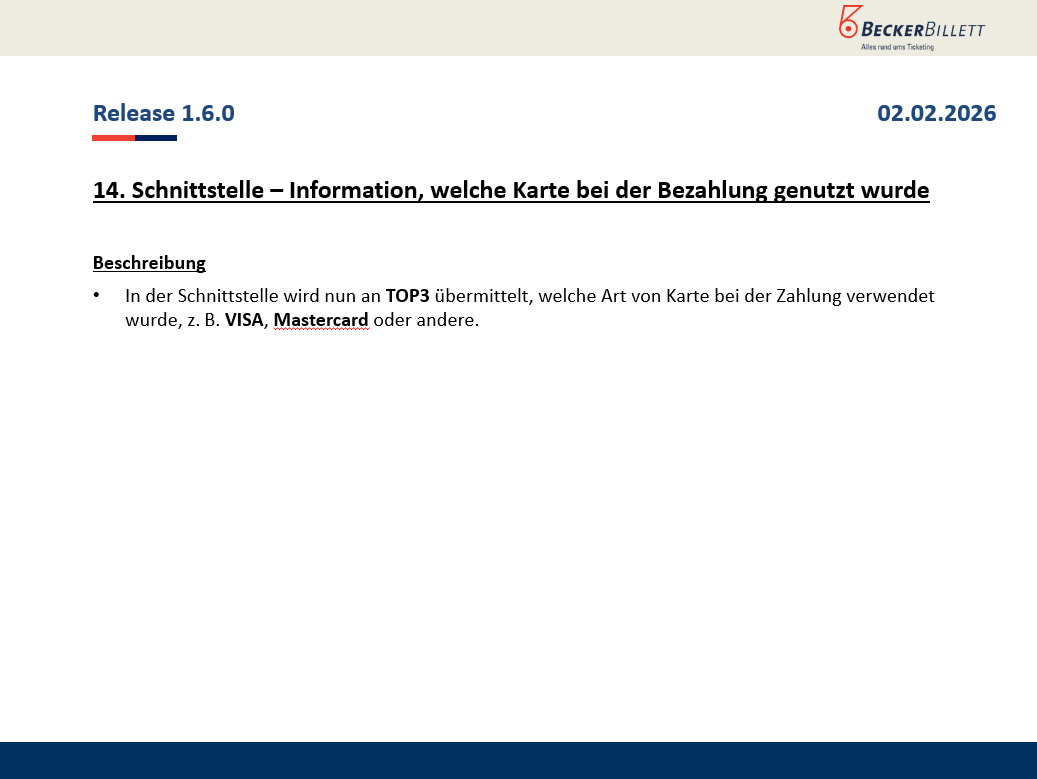The height and width of the screenshot is (779, 1037).
Task: Click the red accent bar under Release
Action: pyautogui.click(x=113, y=138)
